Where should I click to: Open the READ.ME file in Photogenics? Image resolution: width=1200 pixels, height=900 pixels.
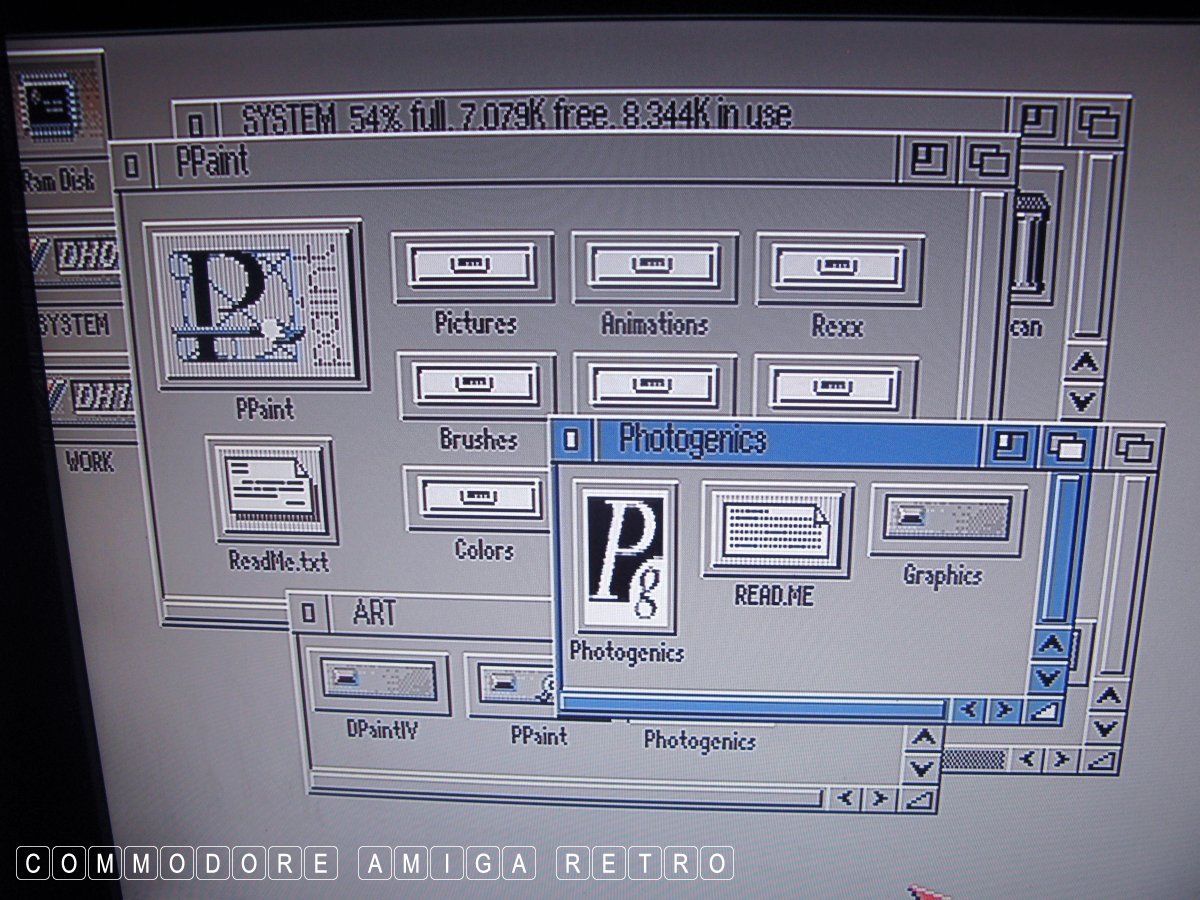click(776, 529)
